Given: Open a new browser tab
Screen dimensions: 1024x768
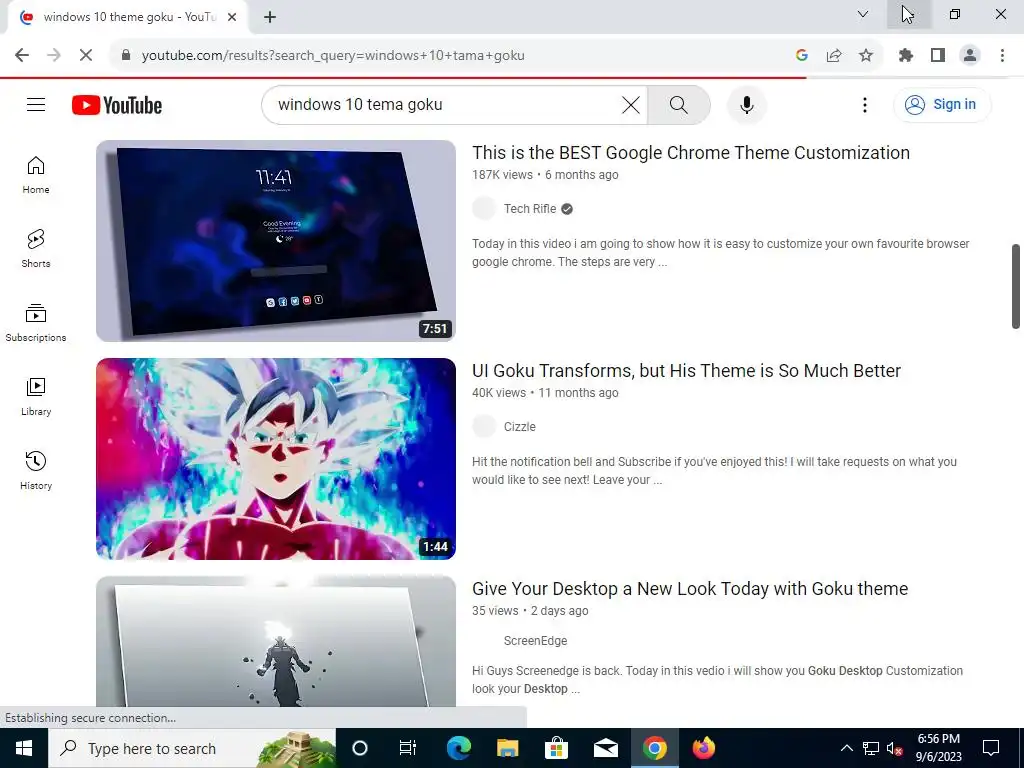Looking at the screenshot, I should pos(270,17).
